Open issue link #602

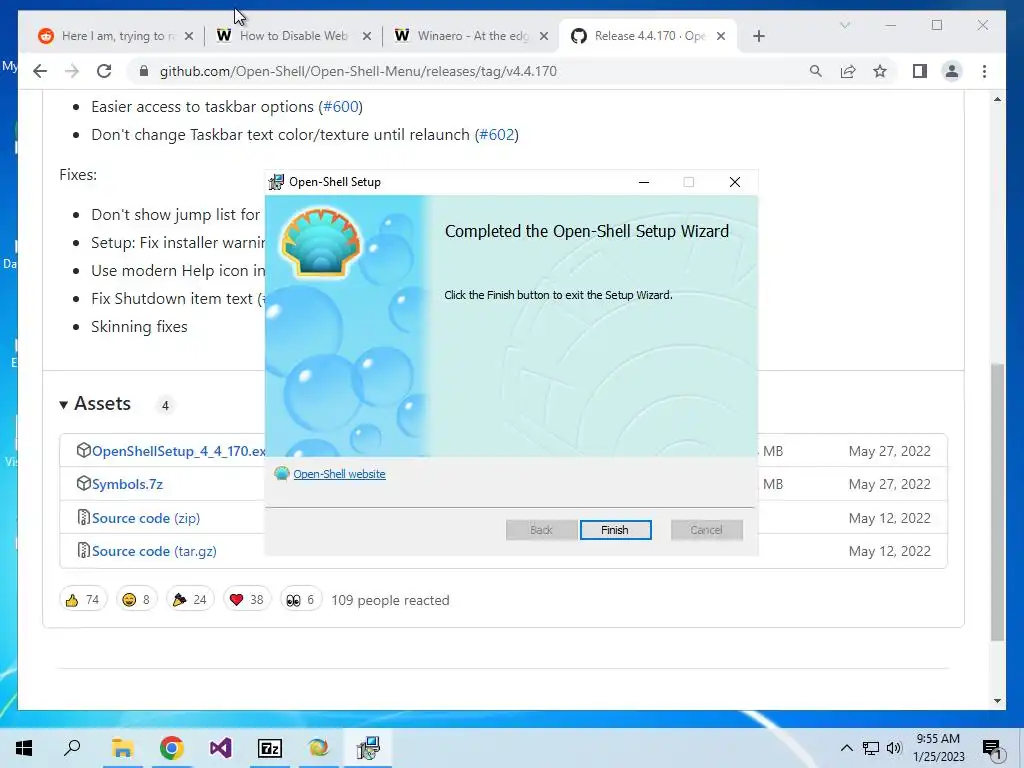pyautogui.click(x=496, y=135)
